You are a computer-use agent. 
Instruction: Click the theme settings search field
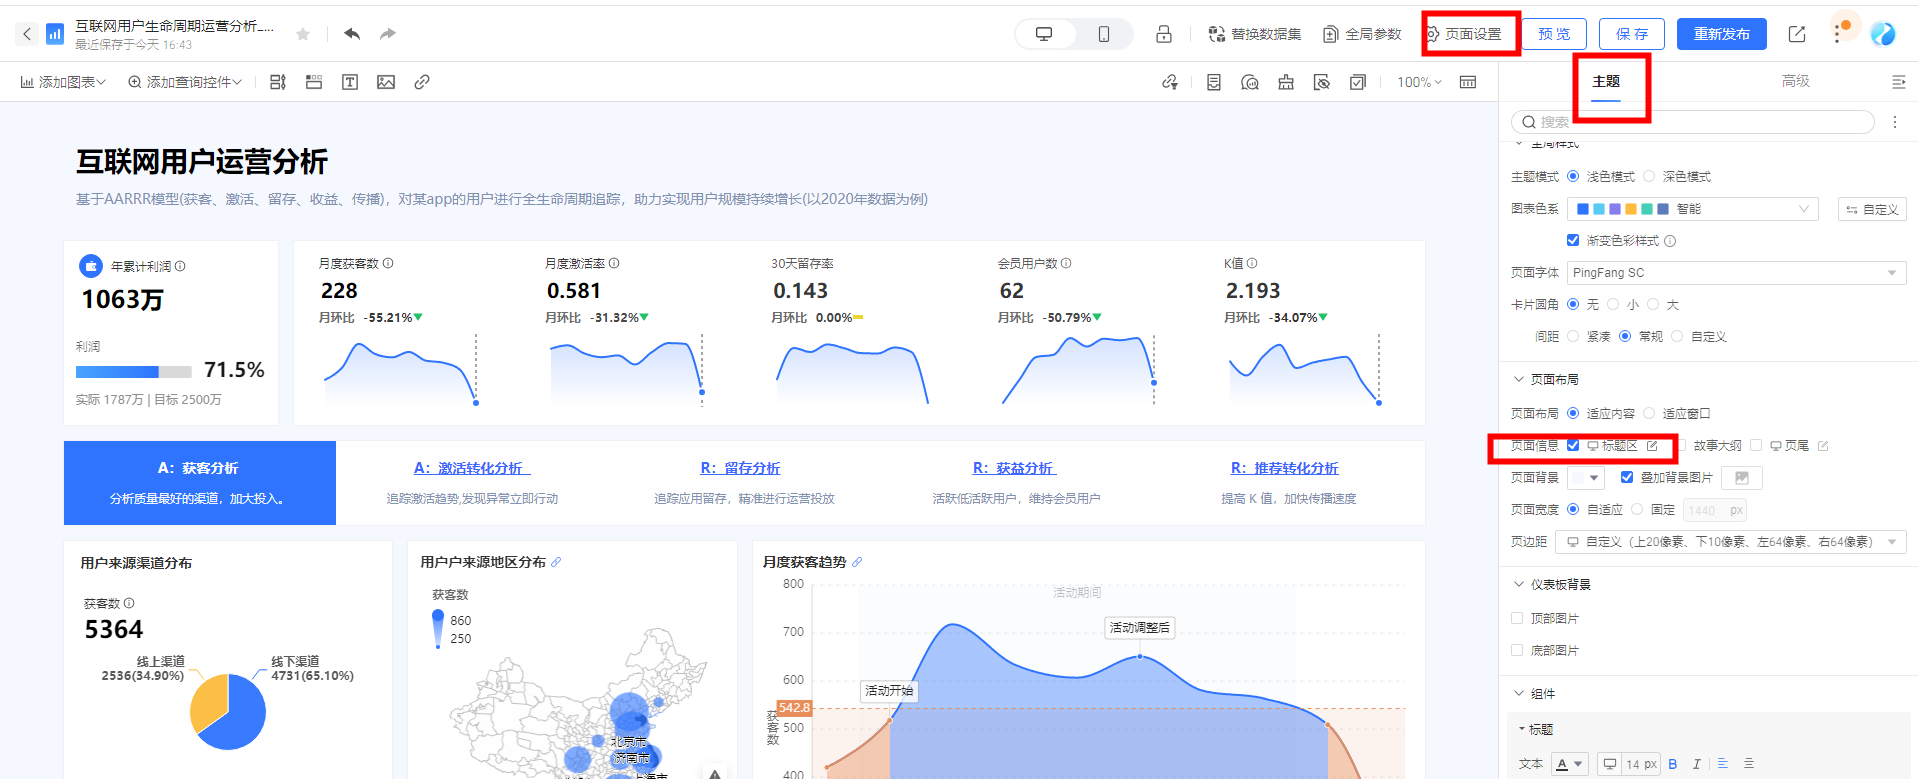pos(1692,122)
